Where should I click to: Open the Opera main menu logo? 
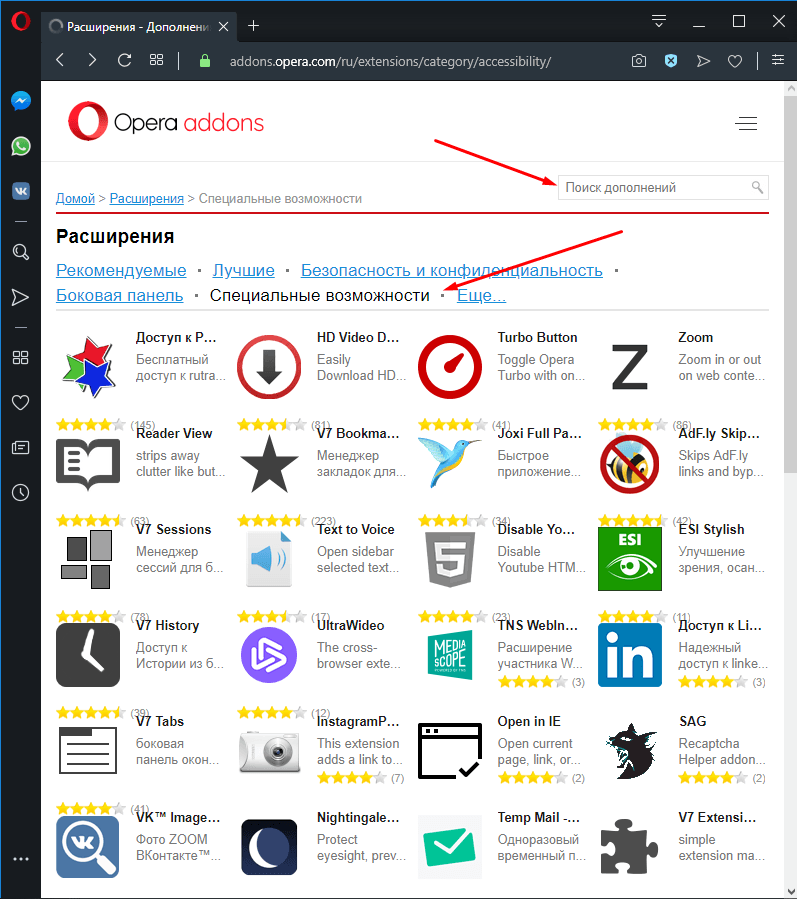pyautogui.click(x=21, y=22)
